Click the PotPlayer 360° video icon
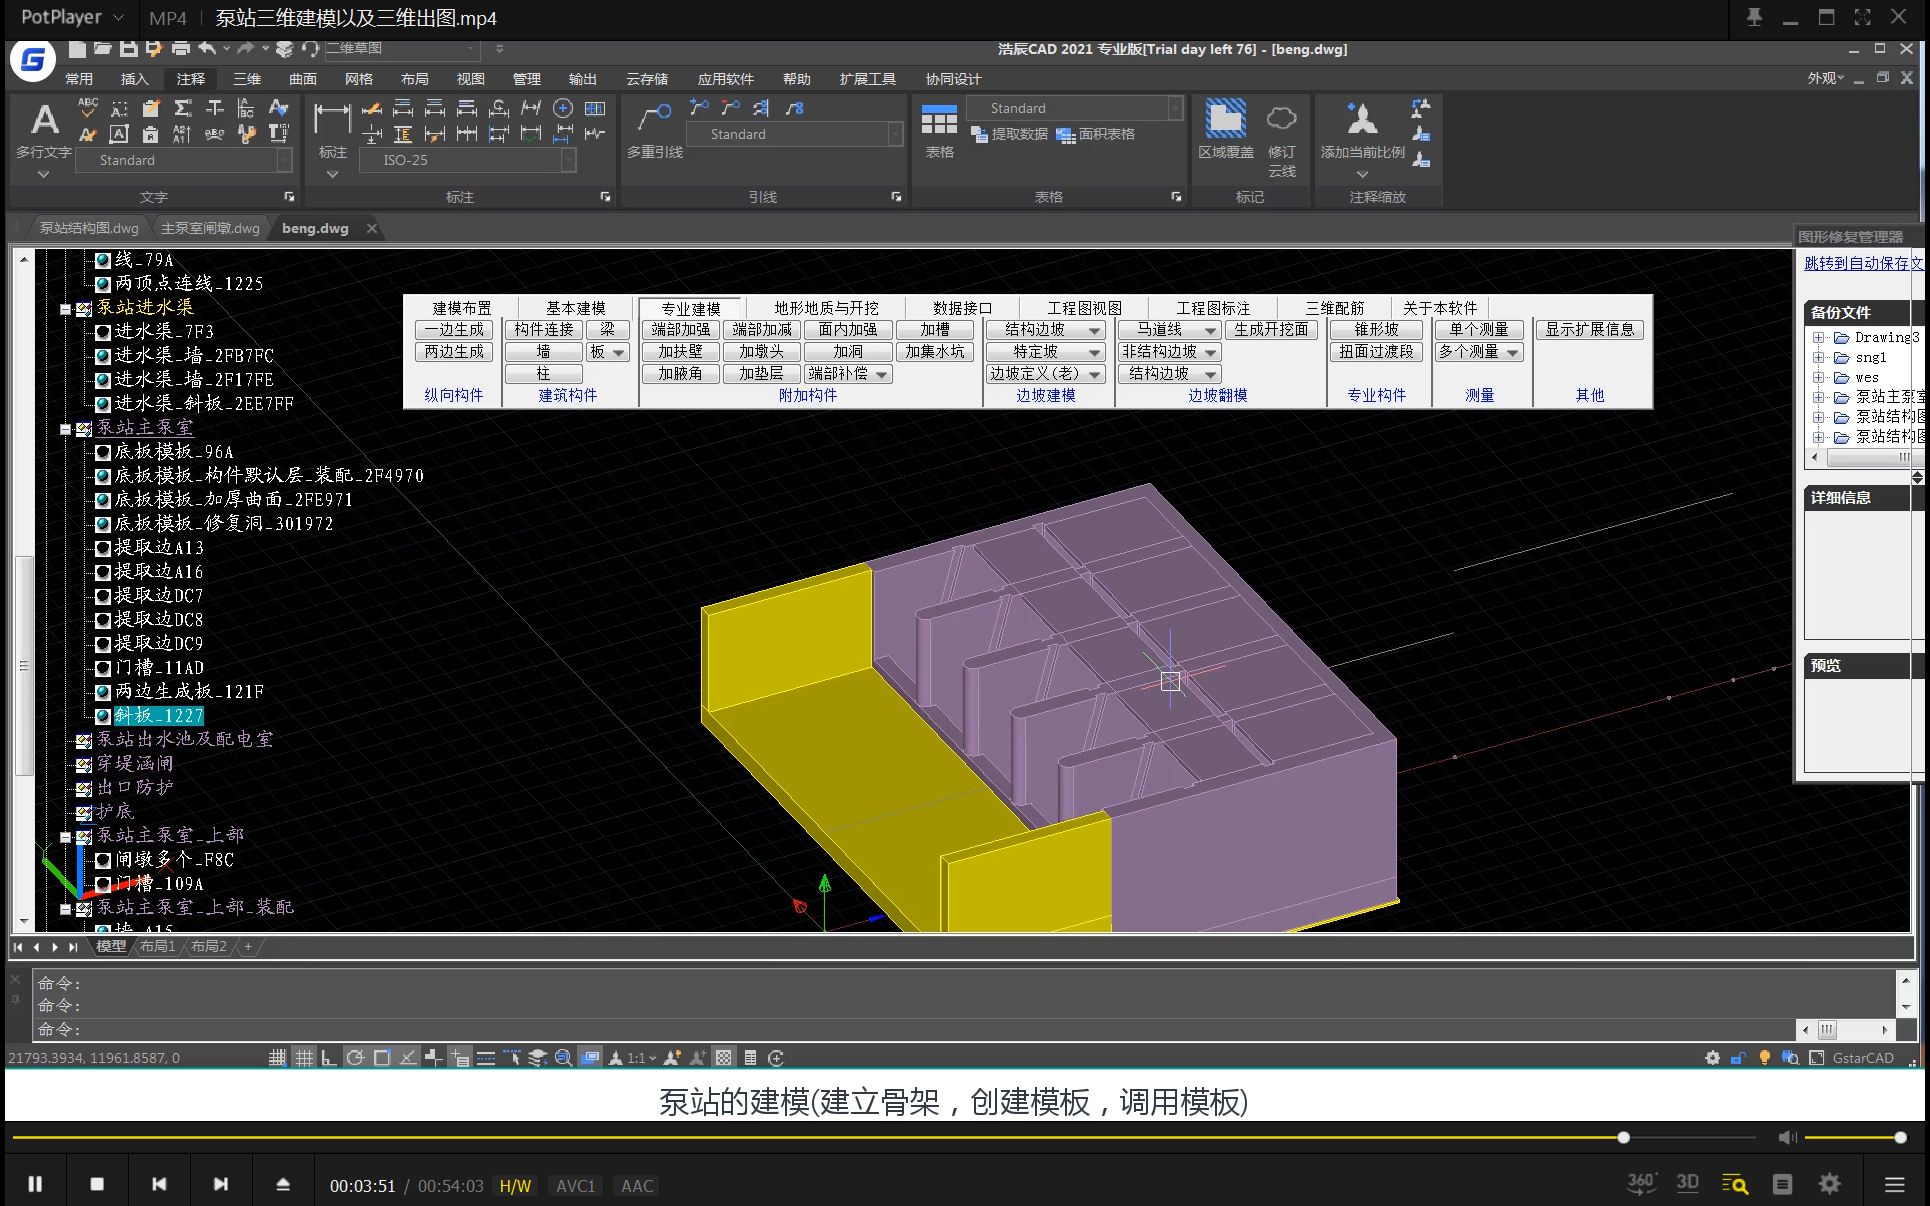The width and height of the screenshot is (1930, 1206). 1641,1184
